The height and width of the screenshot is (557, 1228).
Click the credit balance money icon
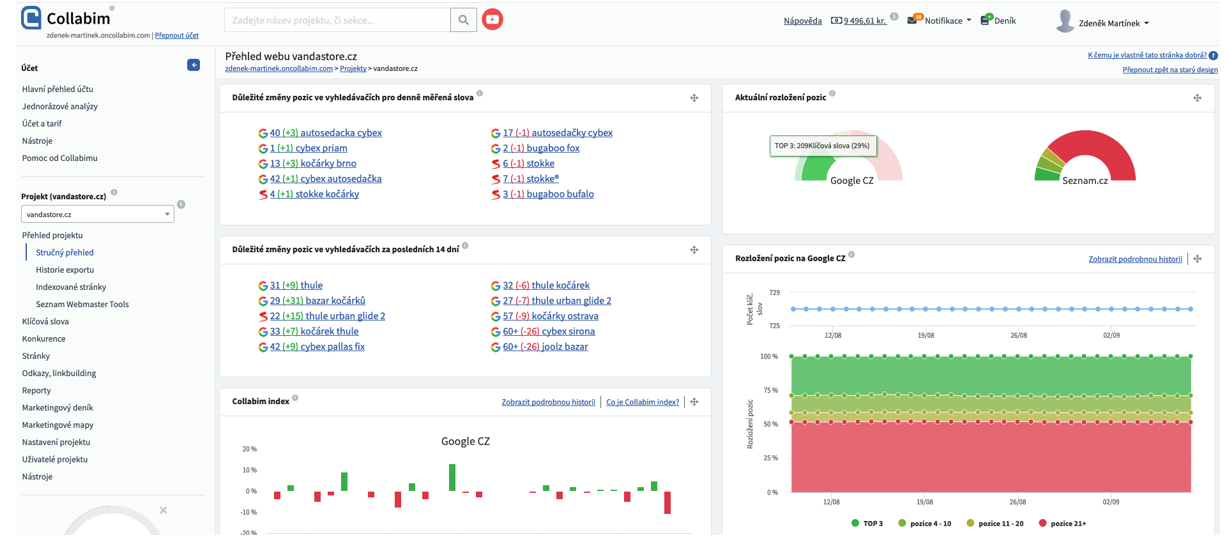836,21
